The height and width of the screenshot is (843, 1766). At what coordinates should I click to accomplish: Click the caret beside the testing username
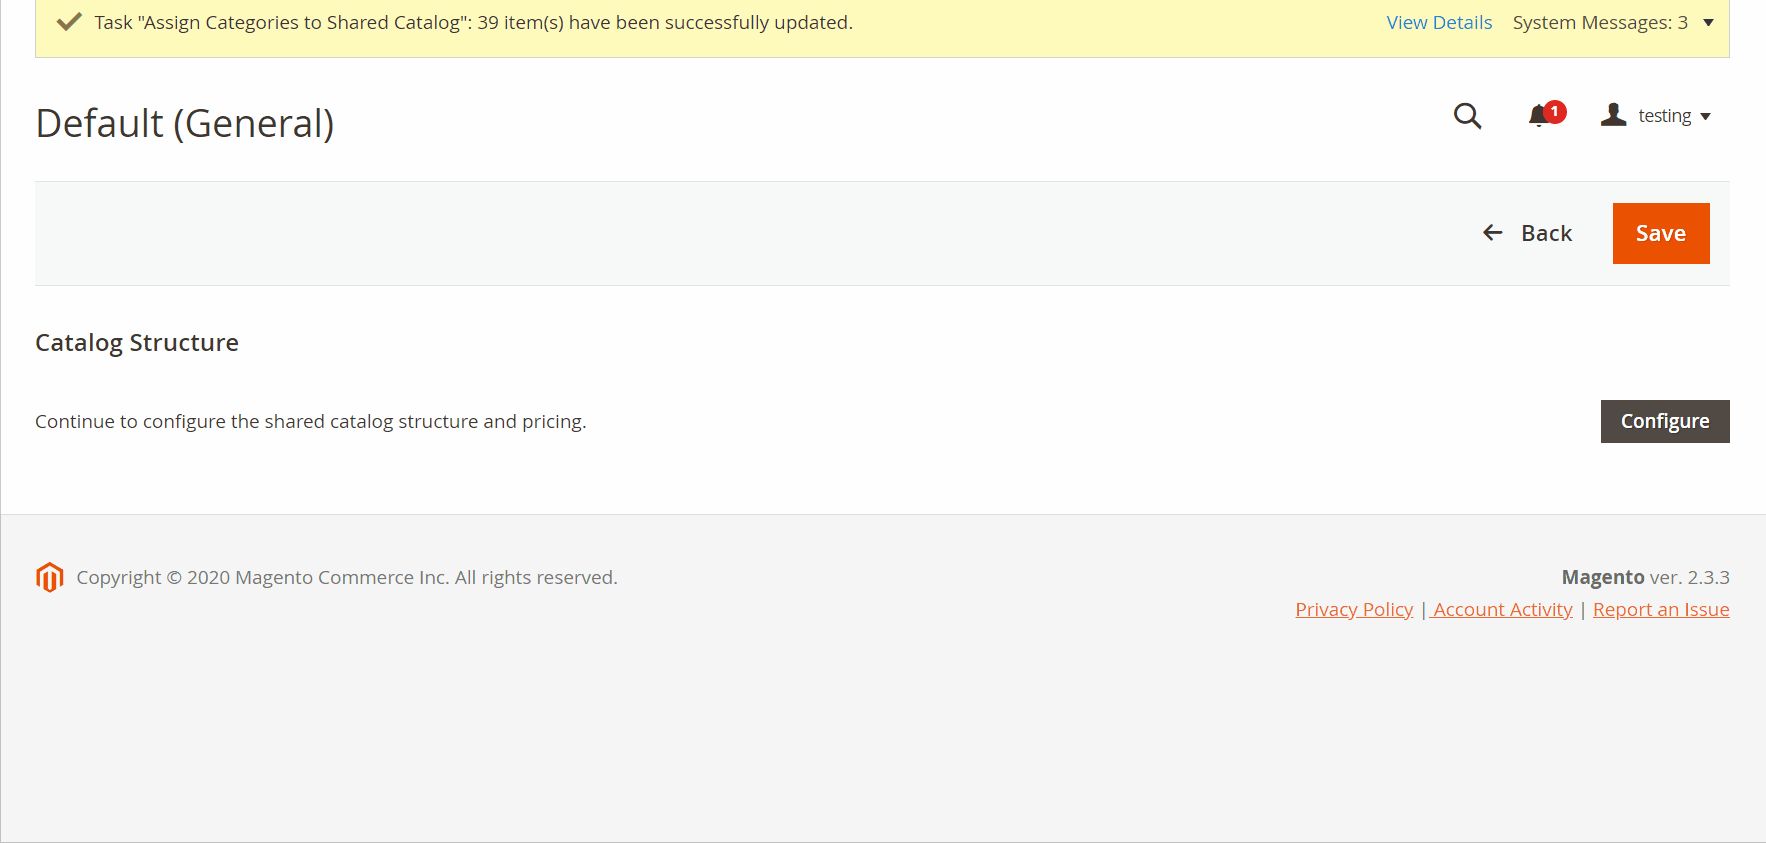coord(1705,117)
